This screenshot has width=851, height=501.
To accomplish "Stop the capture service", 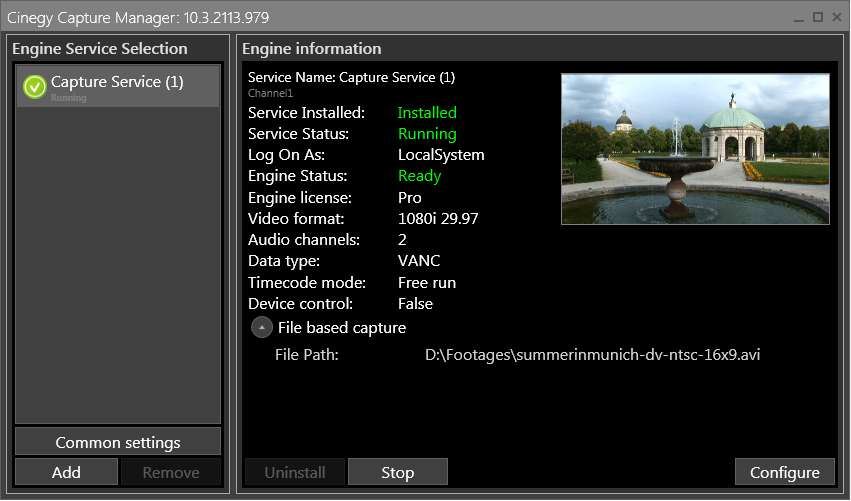I will point(398,472).
